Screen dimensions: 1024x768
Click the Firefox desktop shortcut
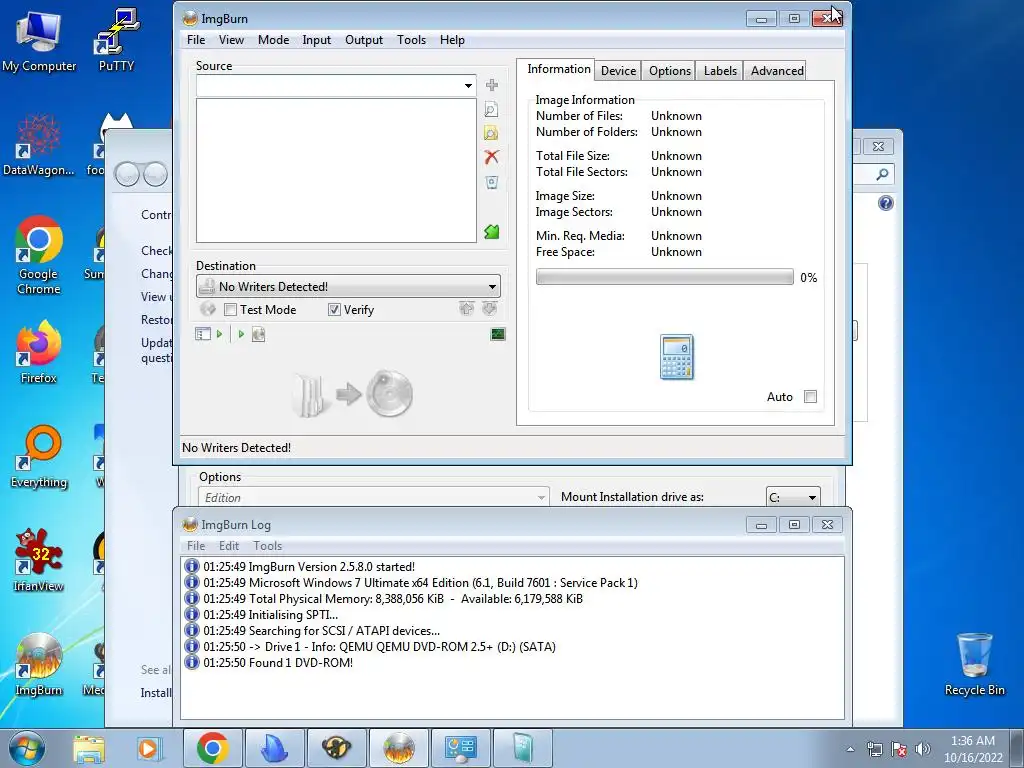pos(39,352)
